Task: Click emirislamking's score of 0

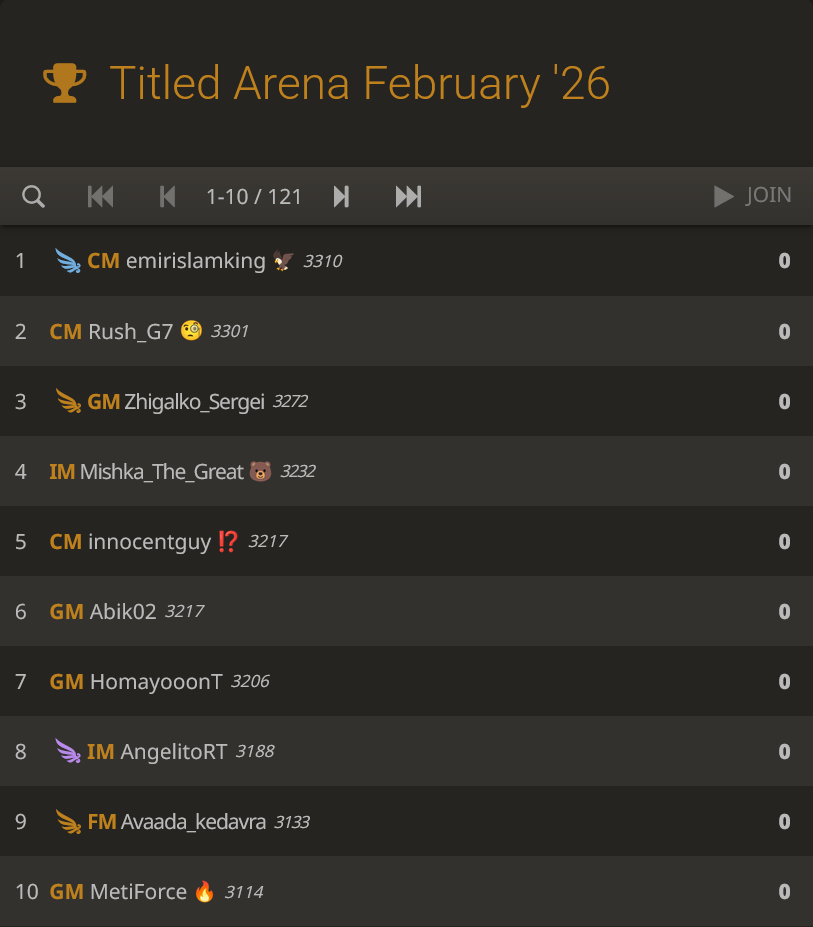Action: tap(784, 261)
